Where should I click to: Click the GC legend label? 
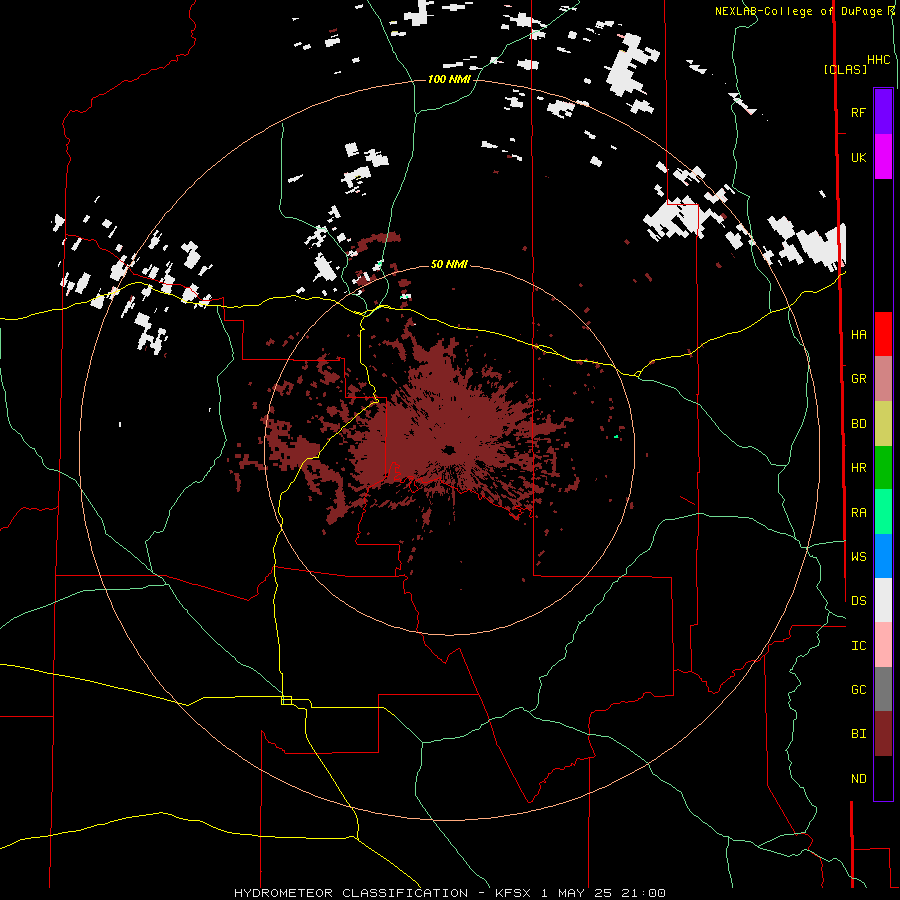coord(858,690)
